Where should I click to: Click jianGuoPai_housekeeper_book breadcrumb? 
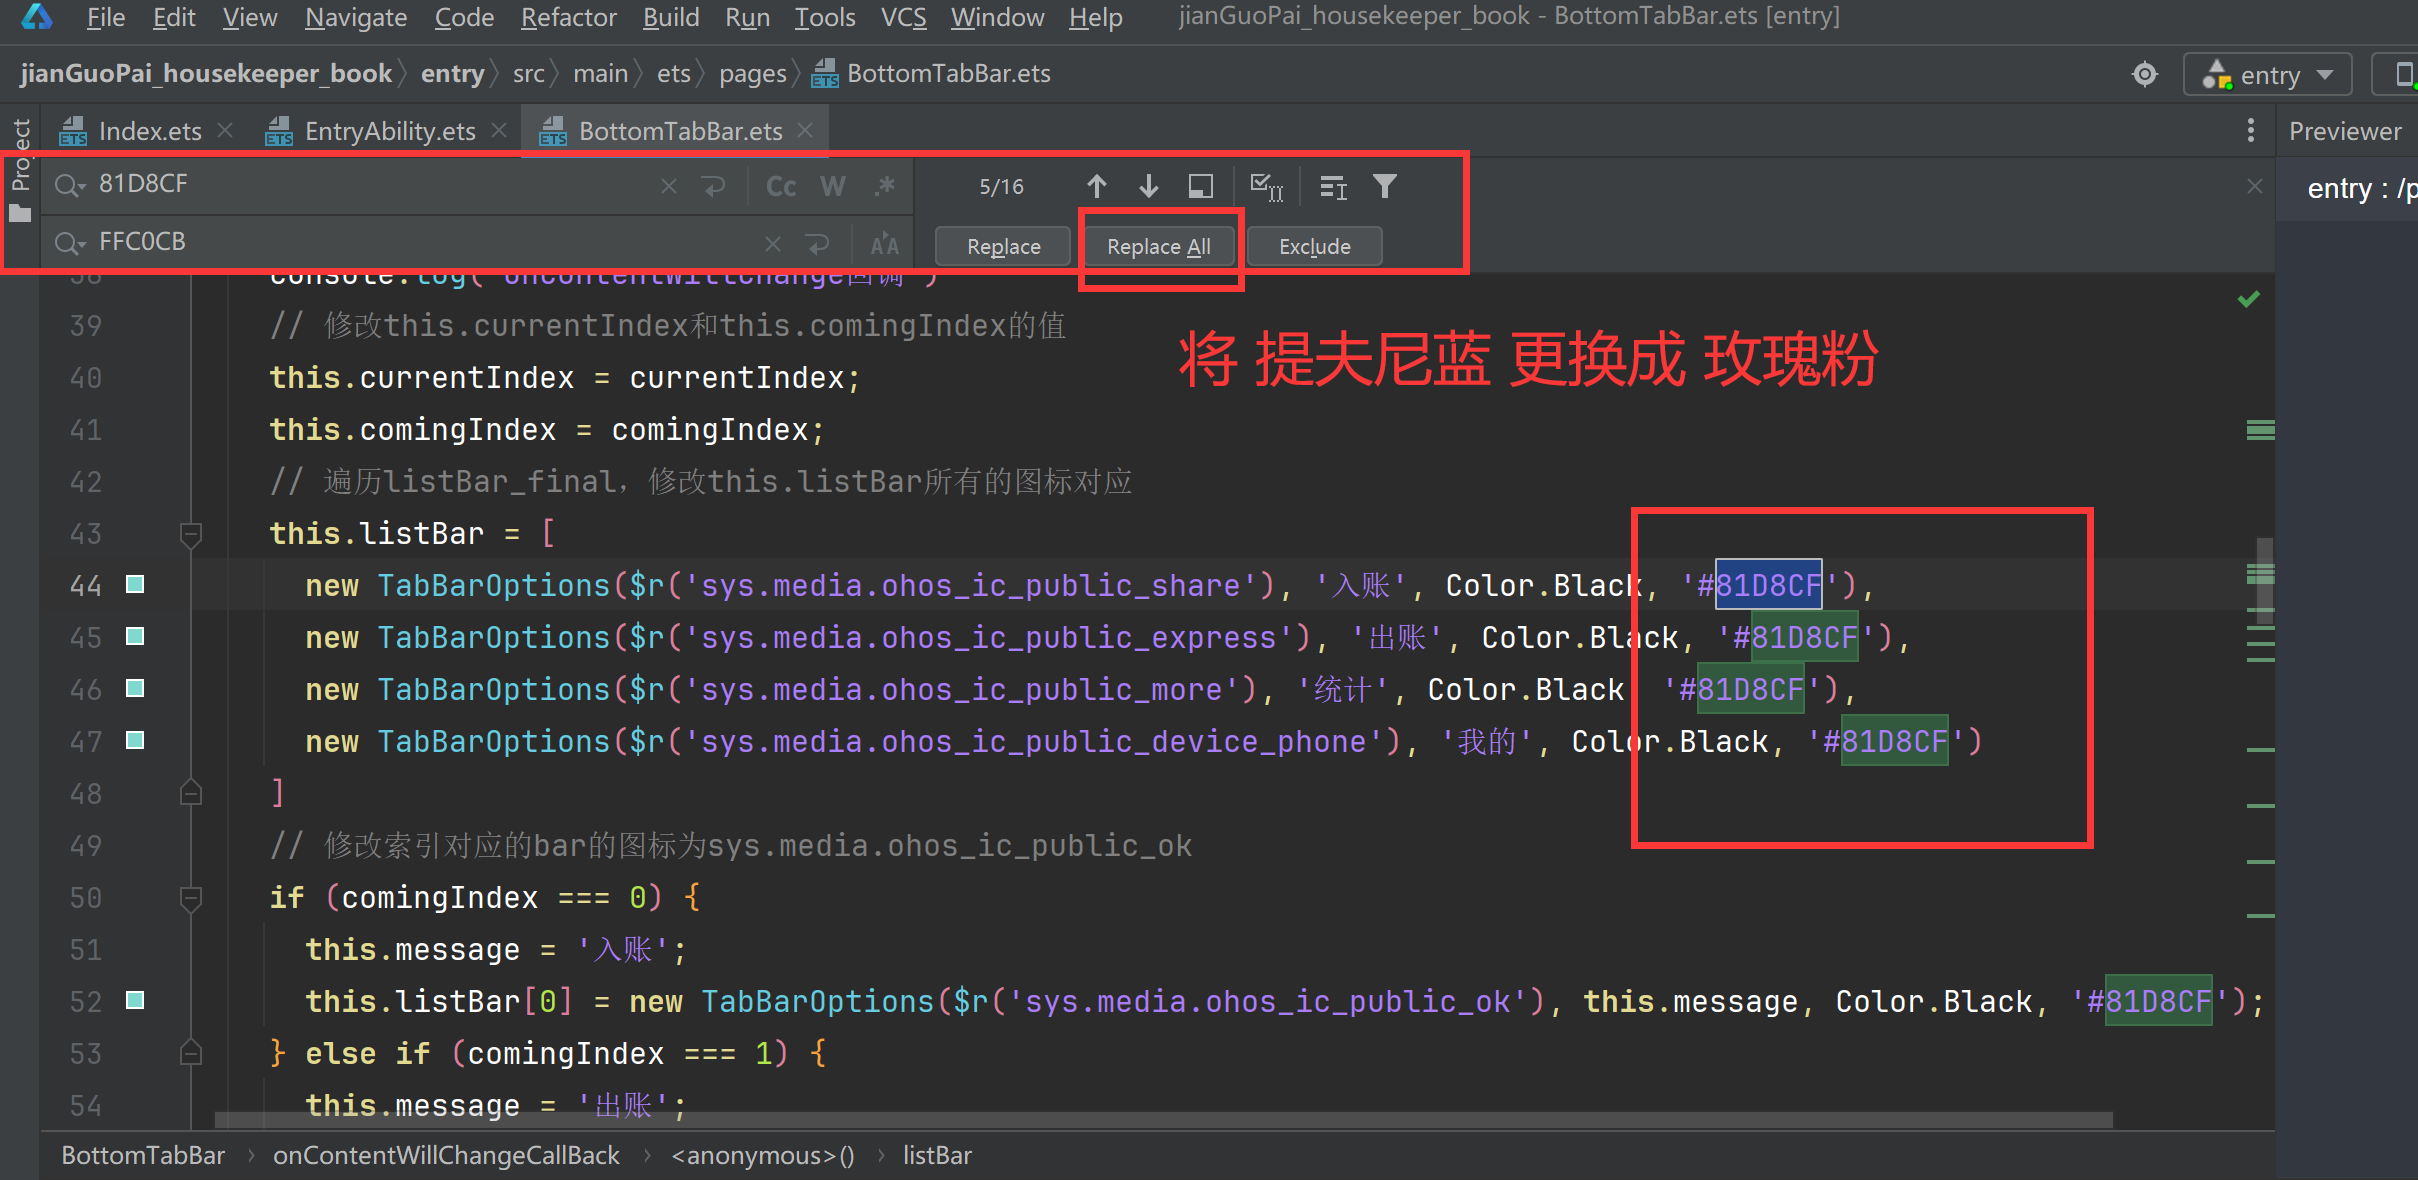206,74
